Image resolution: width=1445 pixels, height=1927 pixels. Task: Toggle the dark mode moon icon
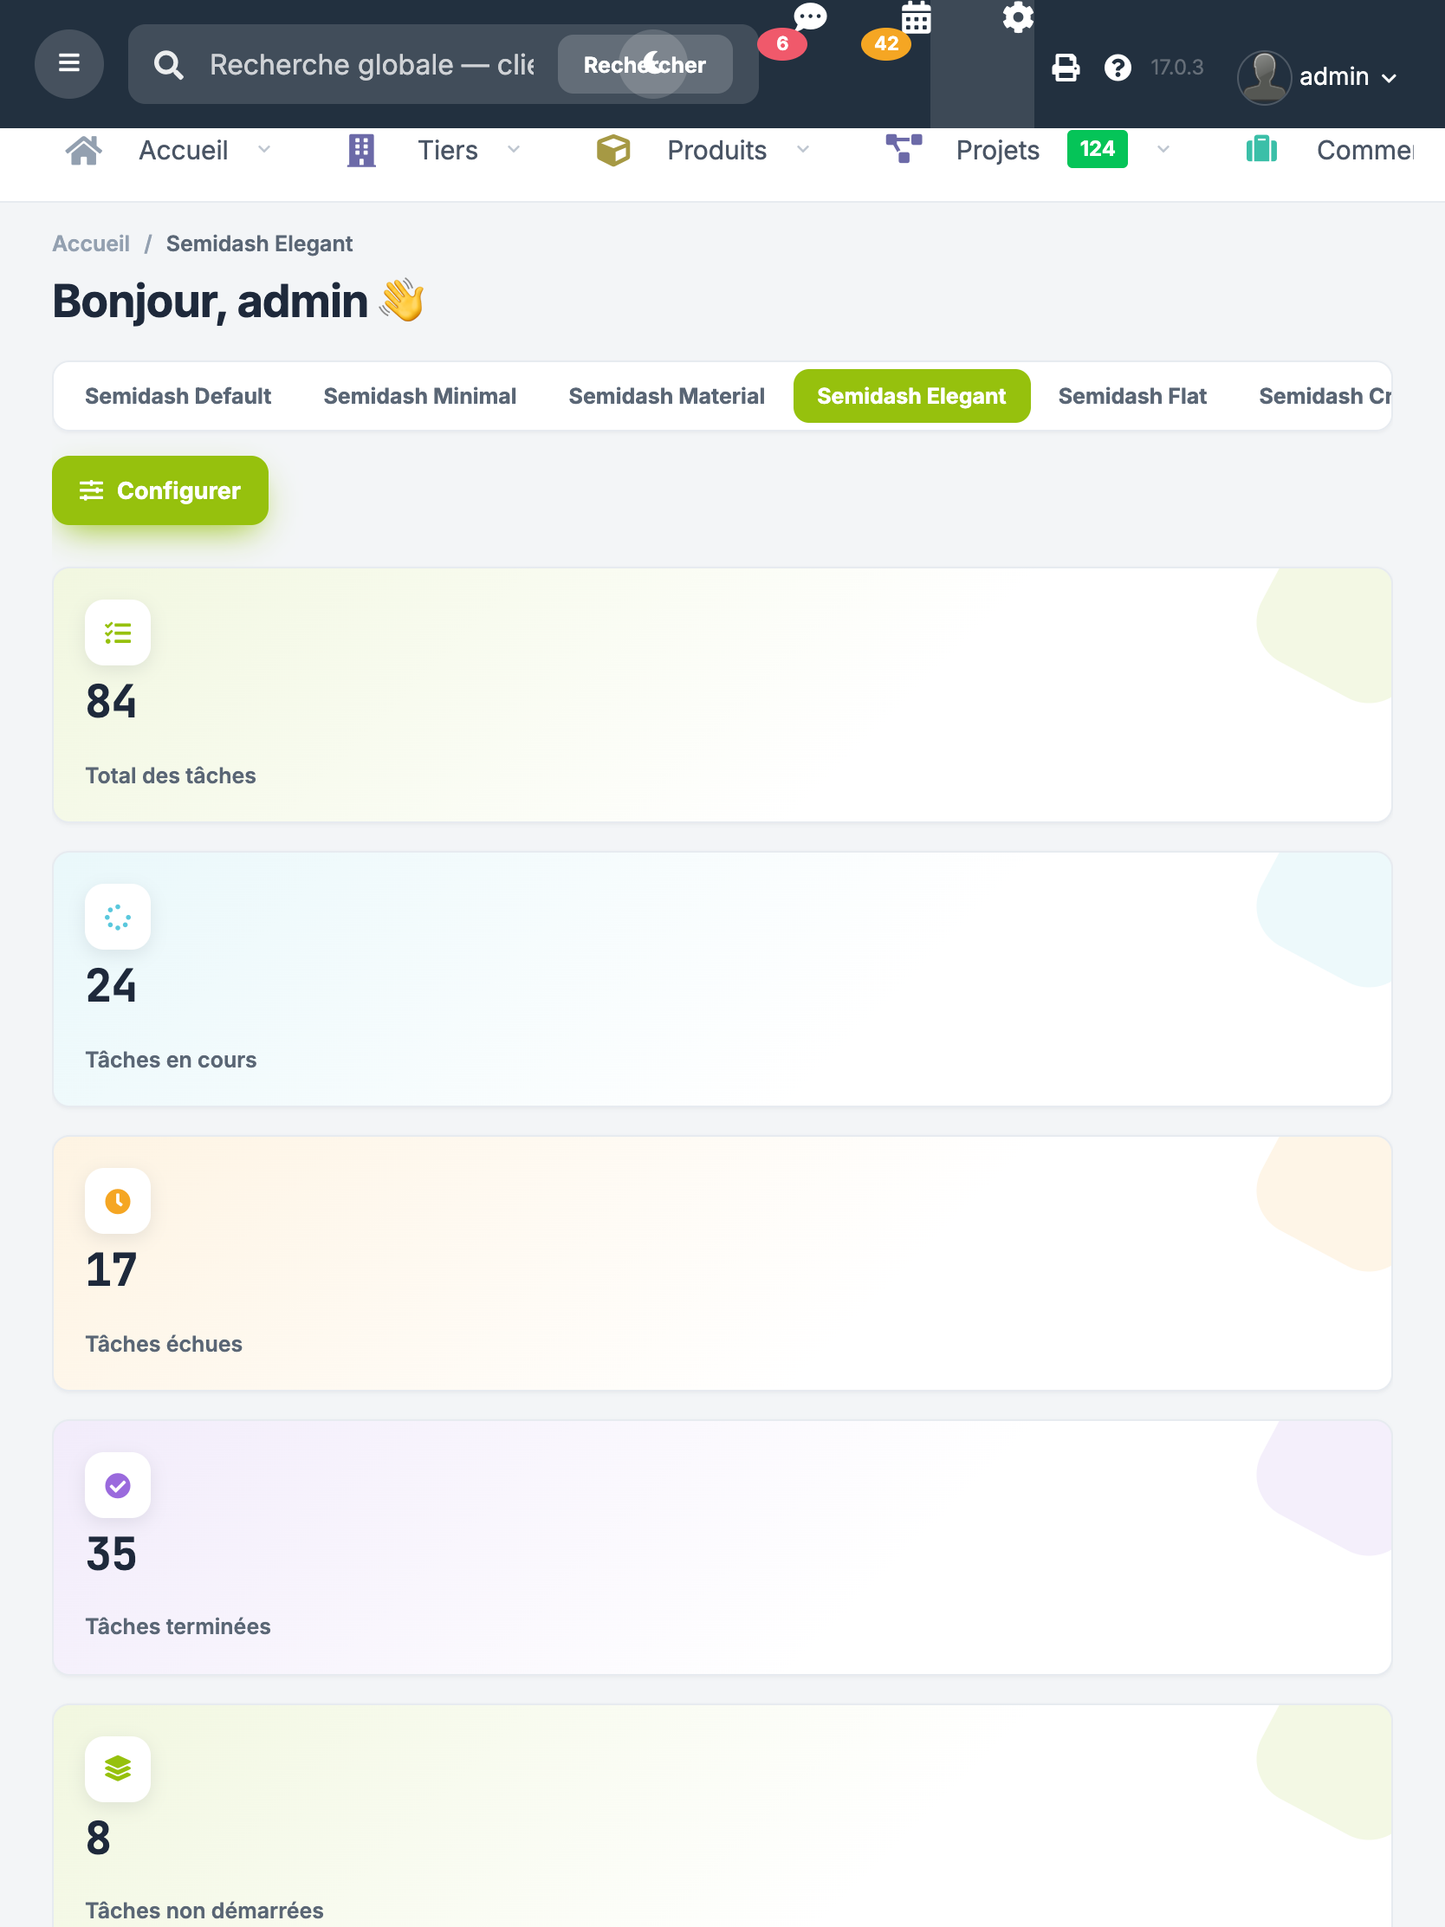pos(653,64)
